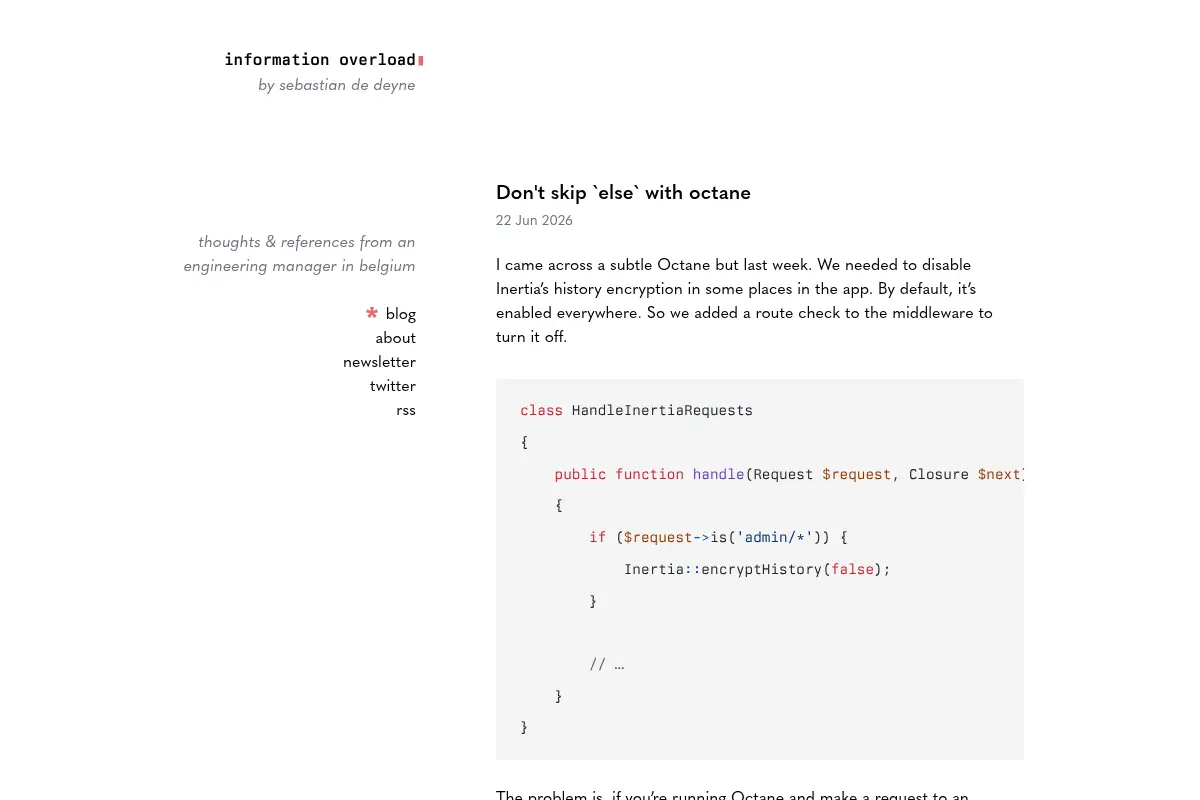Open the twitter link in sidebar
Viewport: 1200px width, 800px height.
(393, 386)
